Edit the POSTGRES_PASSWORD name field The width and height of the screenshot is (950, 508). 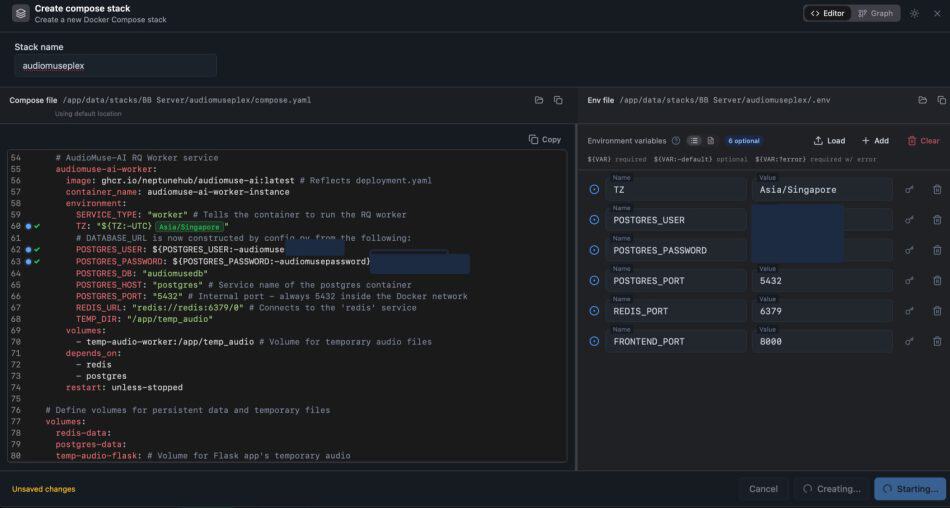(676, 250)
